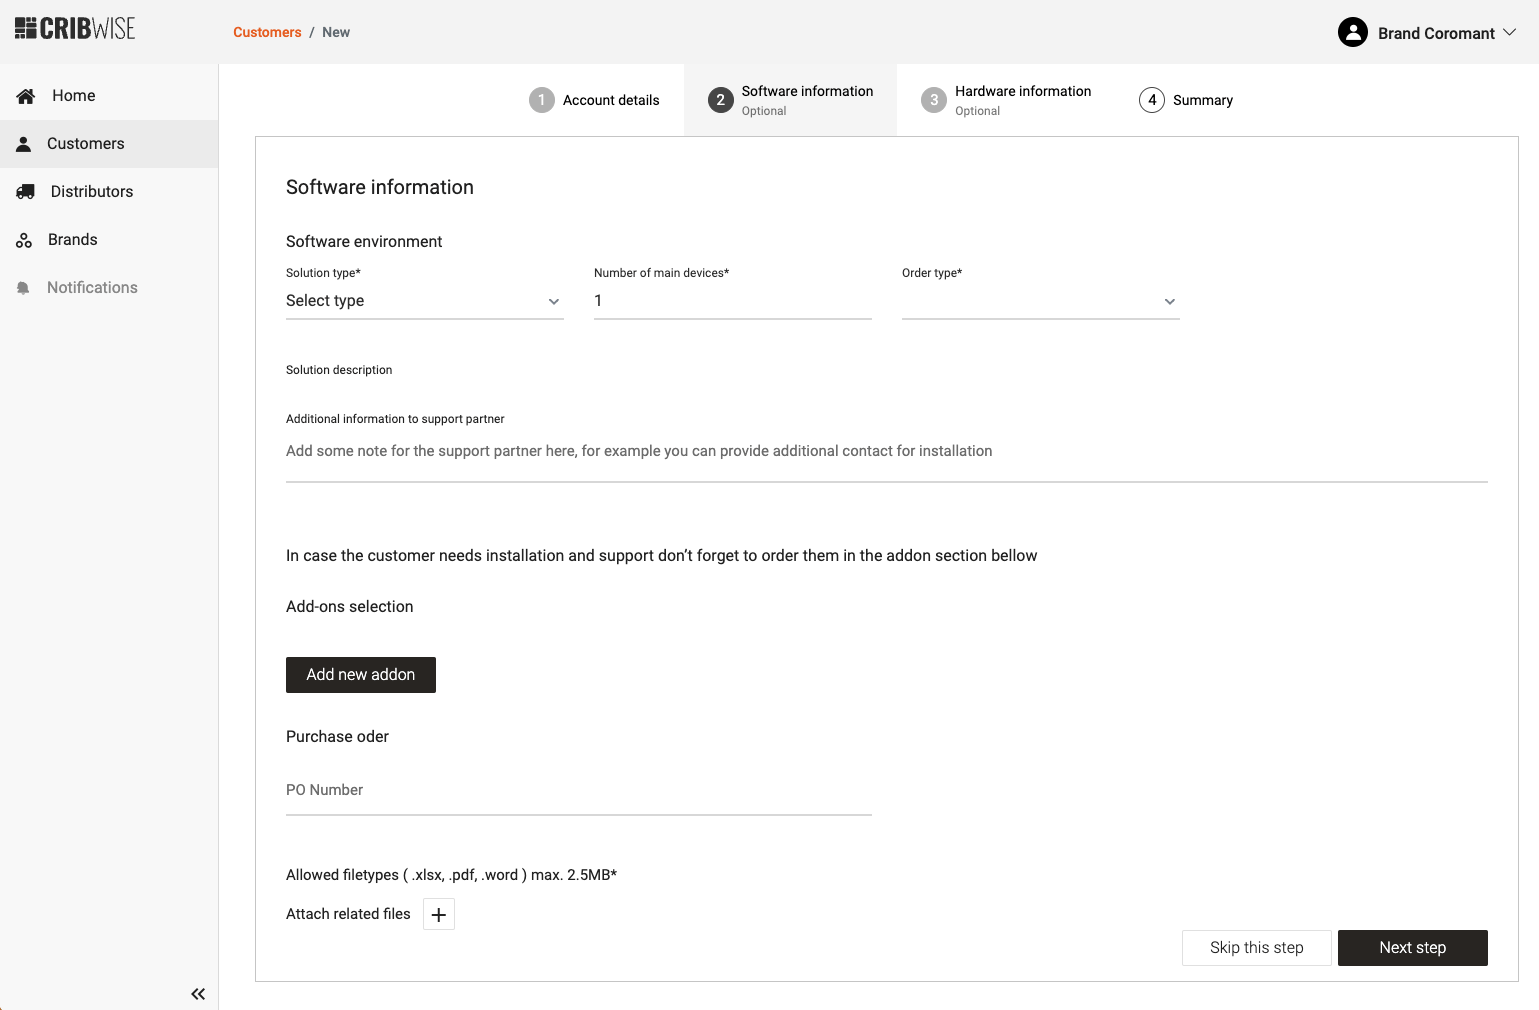
Task: Expand the Brand Coromant account menu chevron
Action: tap(1510, 33)
